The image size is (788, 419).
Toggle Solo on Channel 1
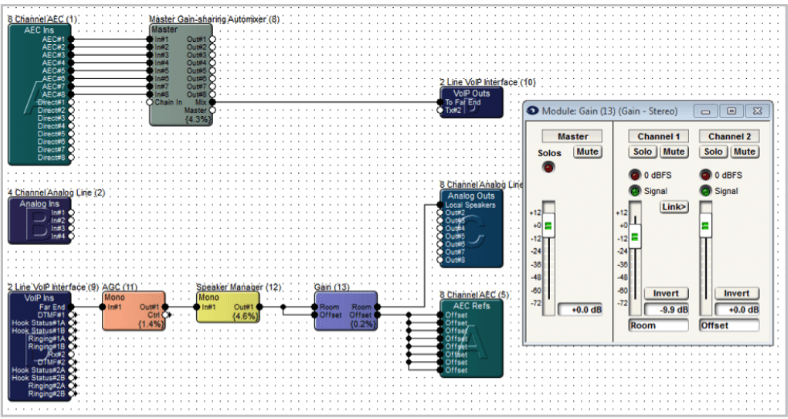coord(642,152)
